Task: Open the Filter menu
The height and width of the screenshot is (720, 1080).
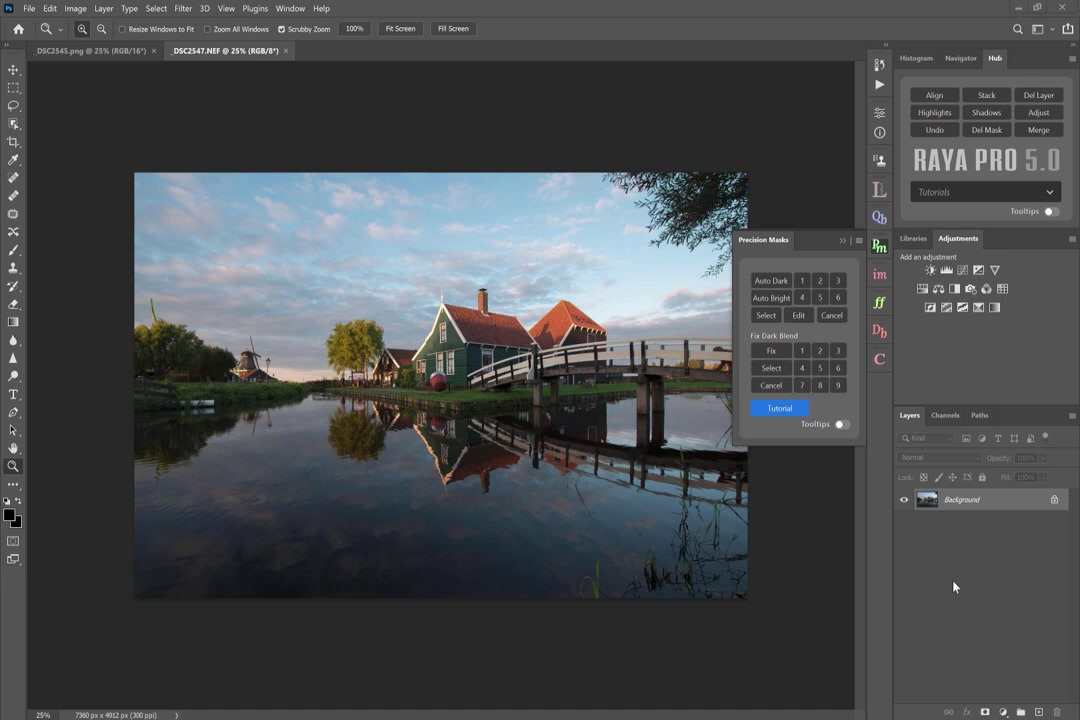Action: point(183,8)
